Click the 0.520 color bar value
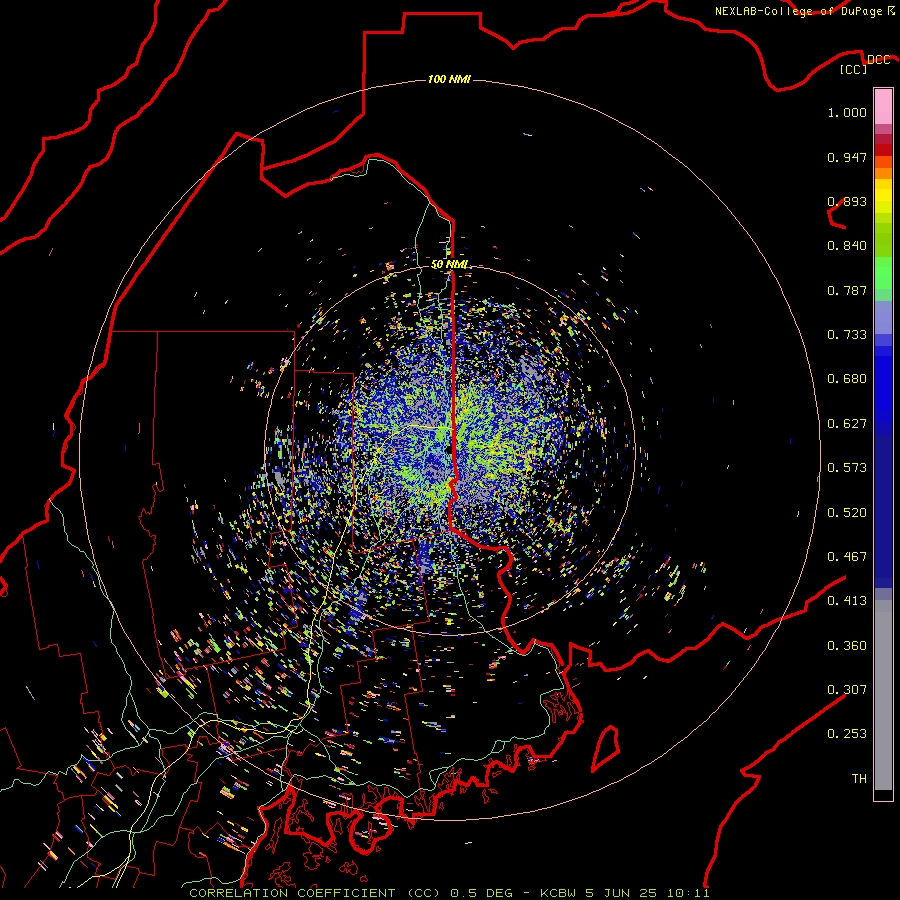The height and width of the screenshot is (900, 900). pyautogui.click(x=847, y=513)
